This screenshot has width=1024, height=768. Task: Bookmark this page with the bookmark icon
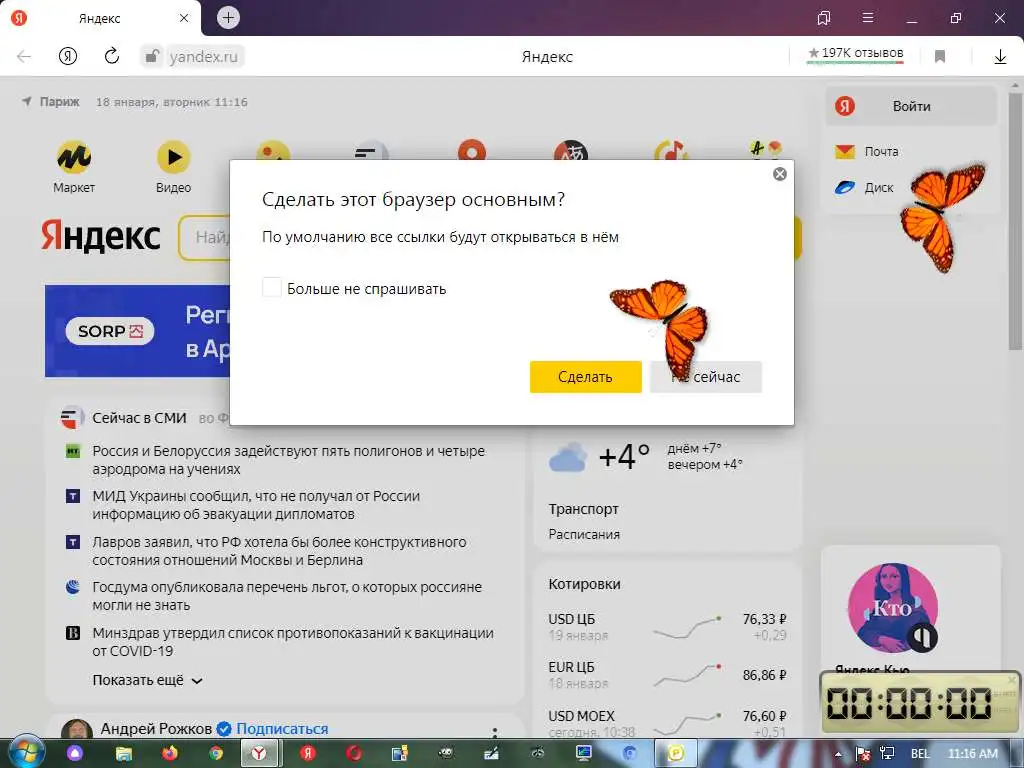coord(940,57)
